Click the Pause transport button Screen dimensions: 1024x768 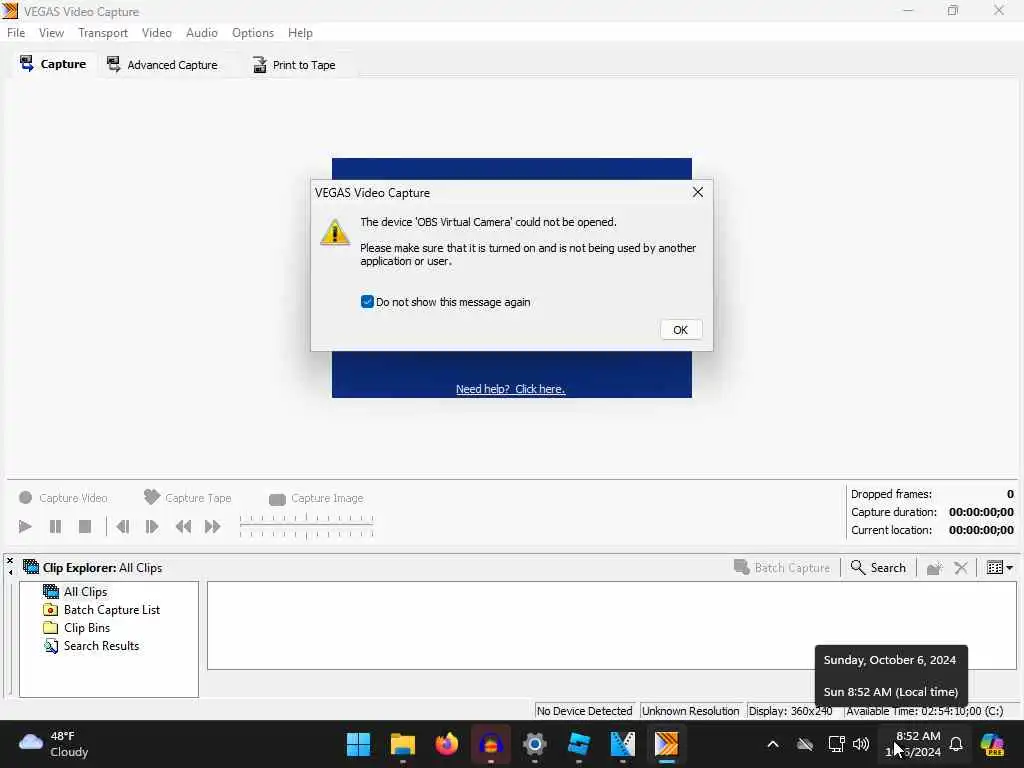56,526
